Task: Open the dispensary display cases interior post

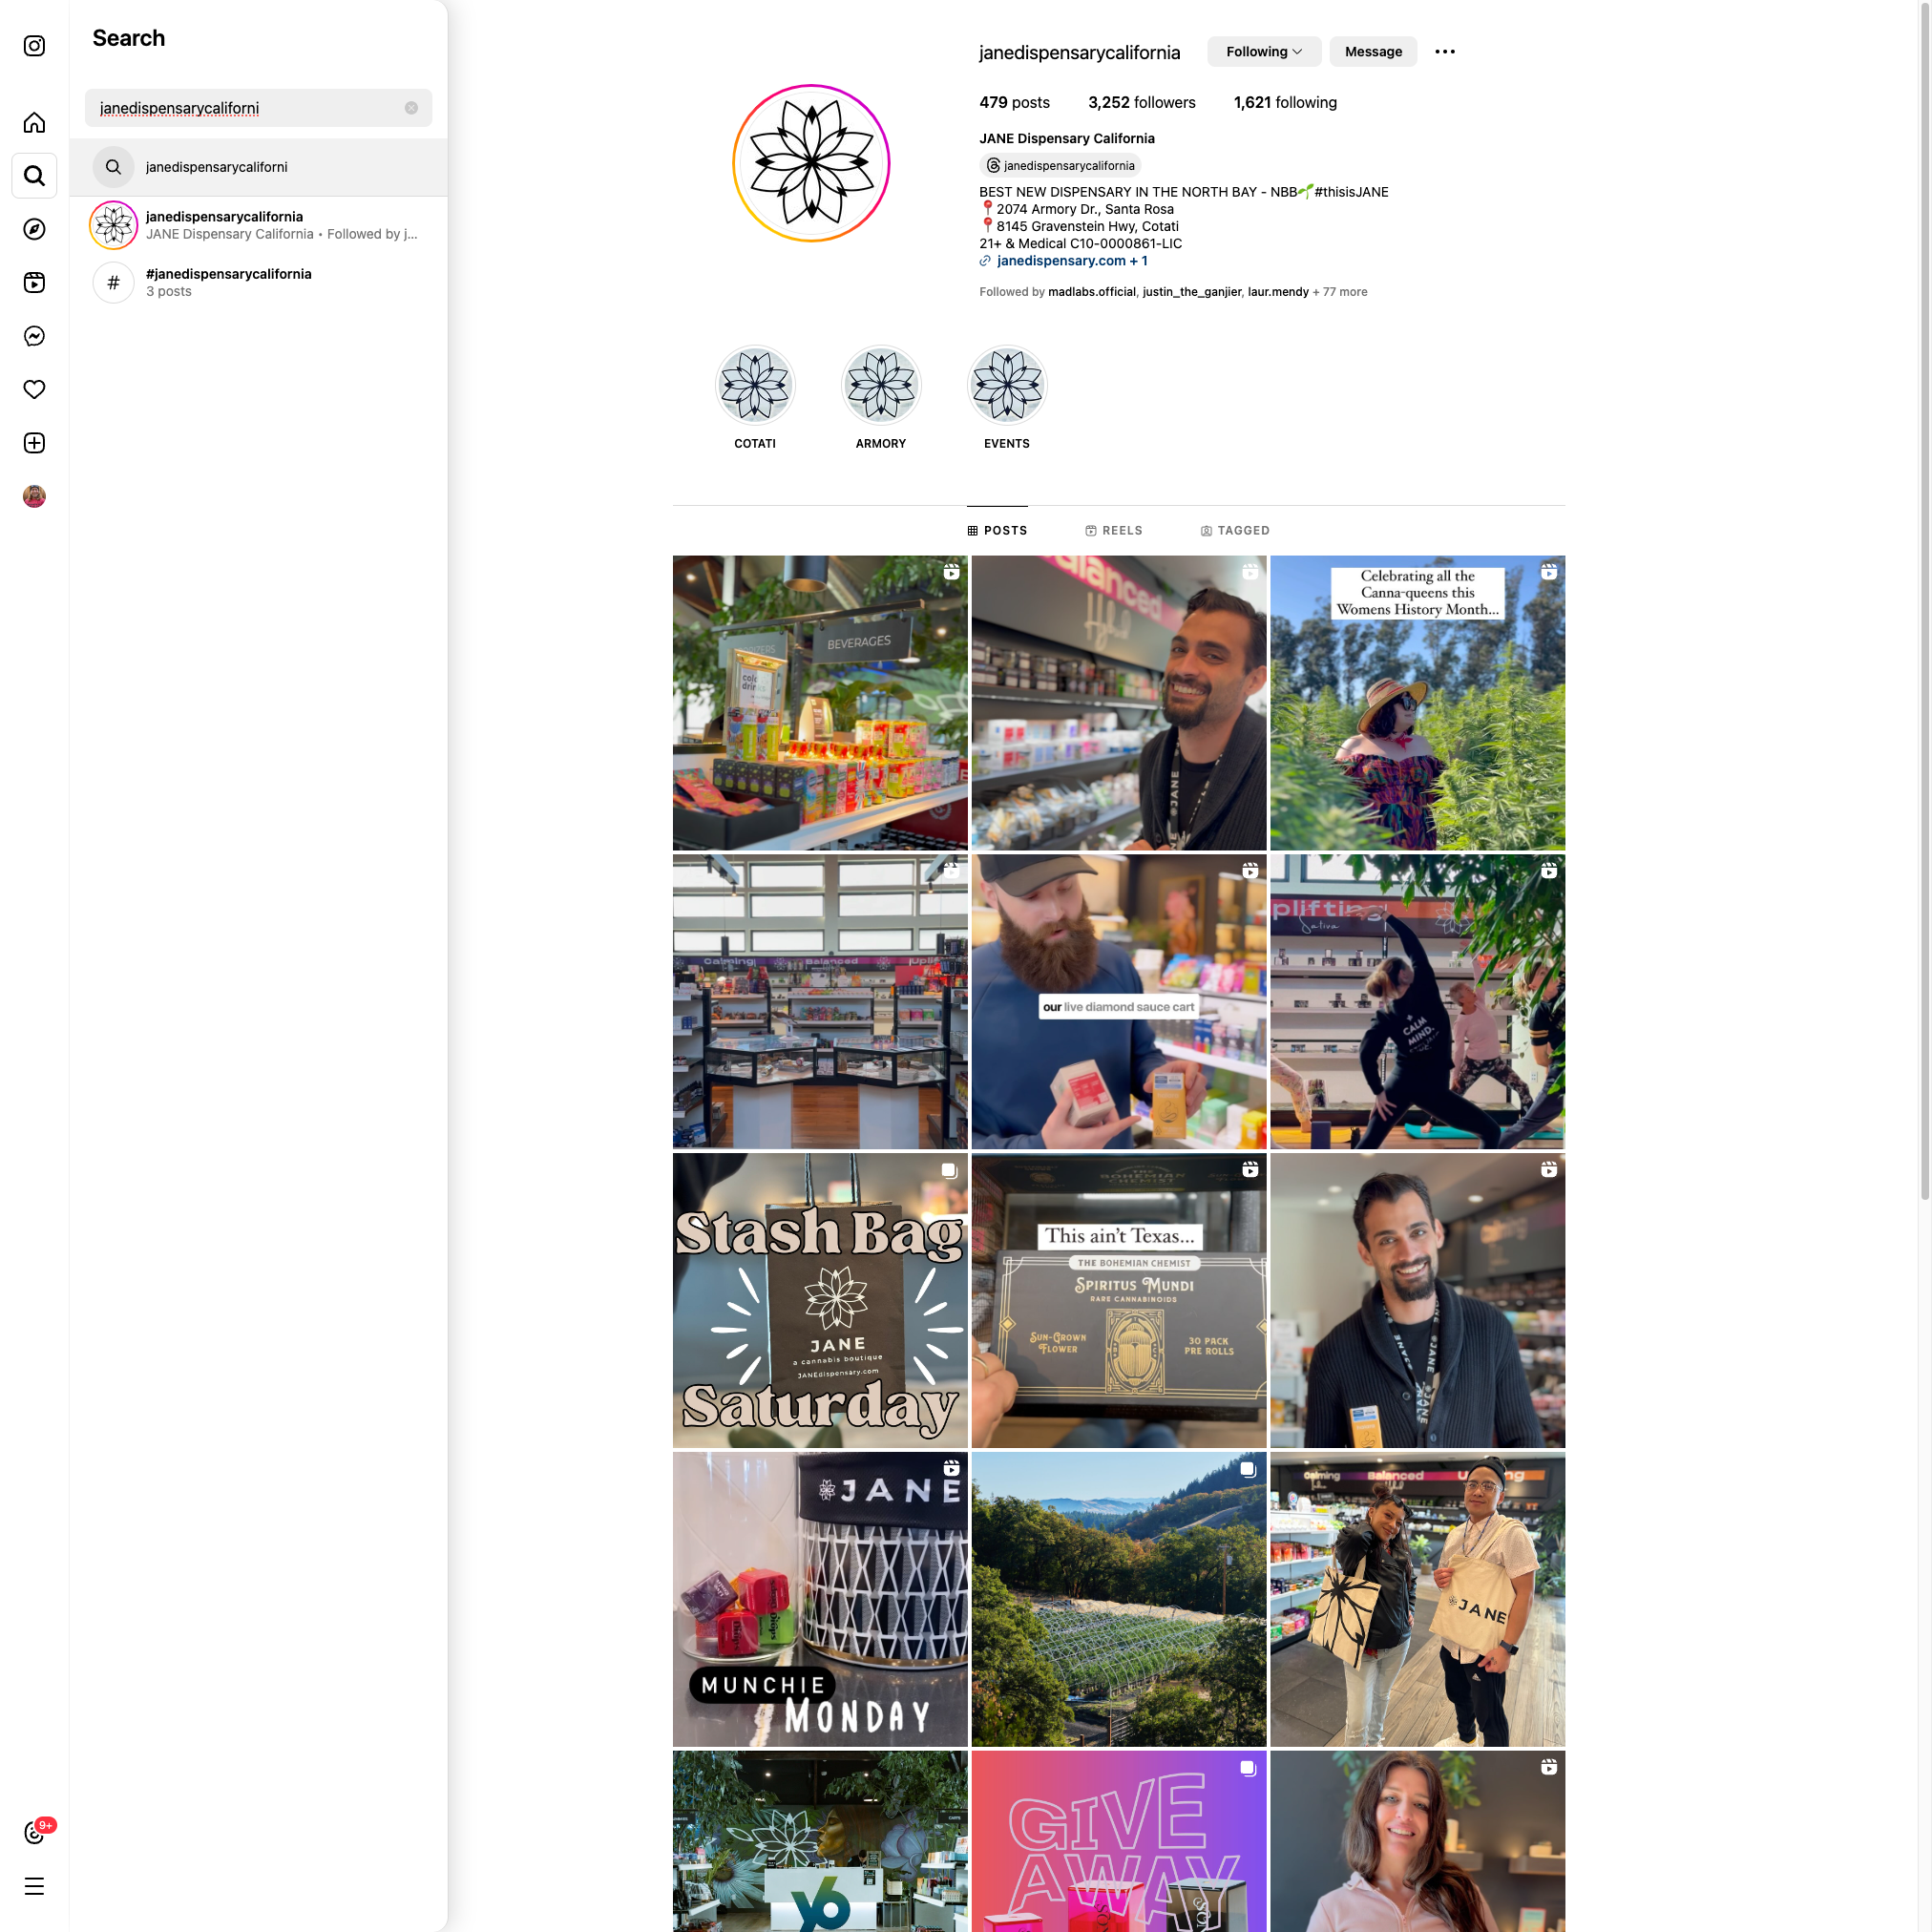Action: (820, 1001)
